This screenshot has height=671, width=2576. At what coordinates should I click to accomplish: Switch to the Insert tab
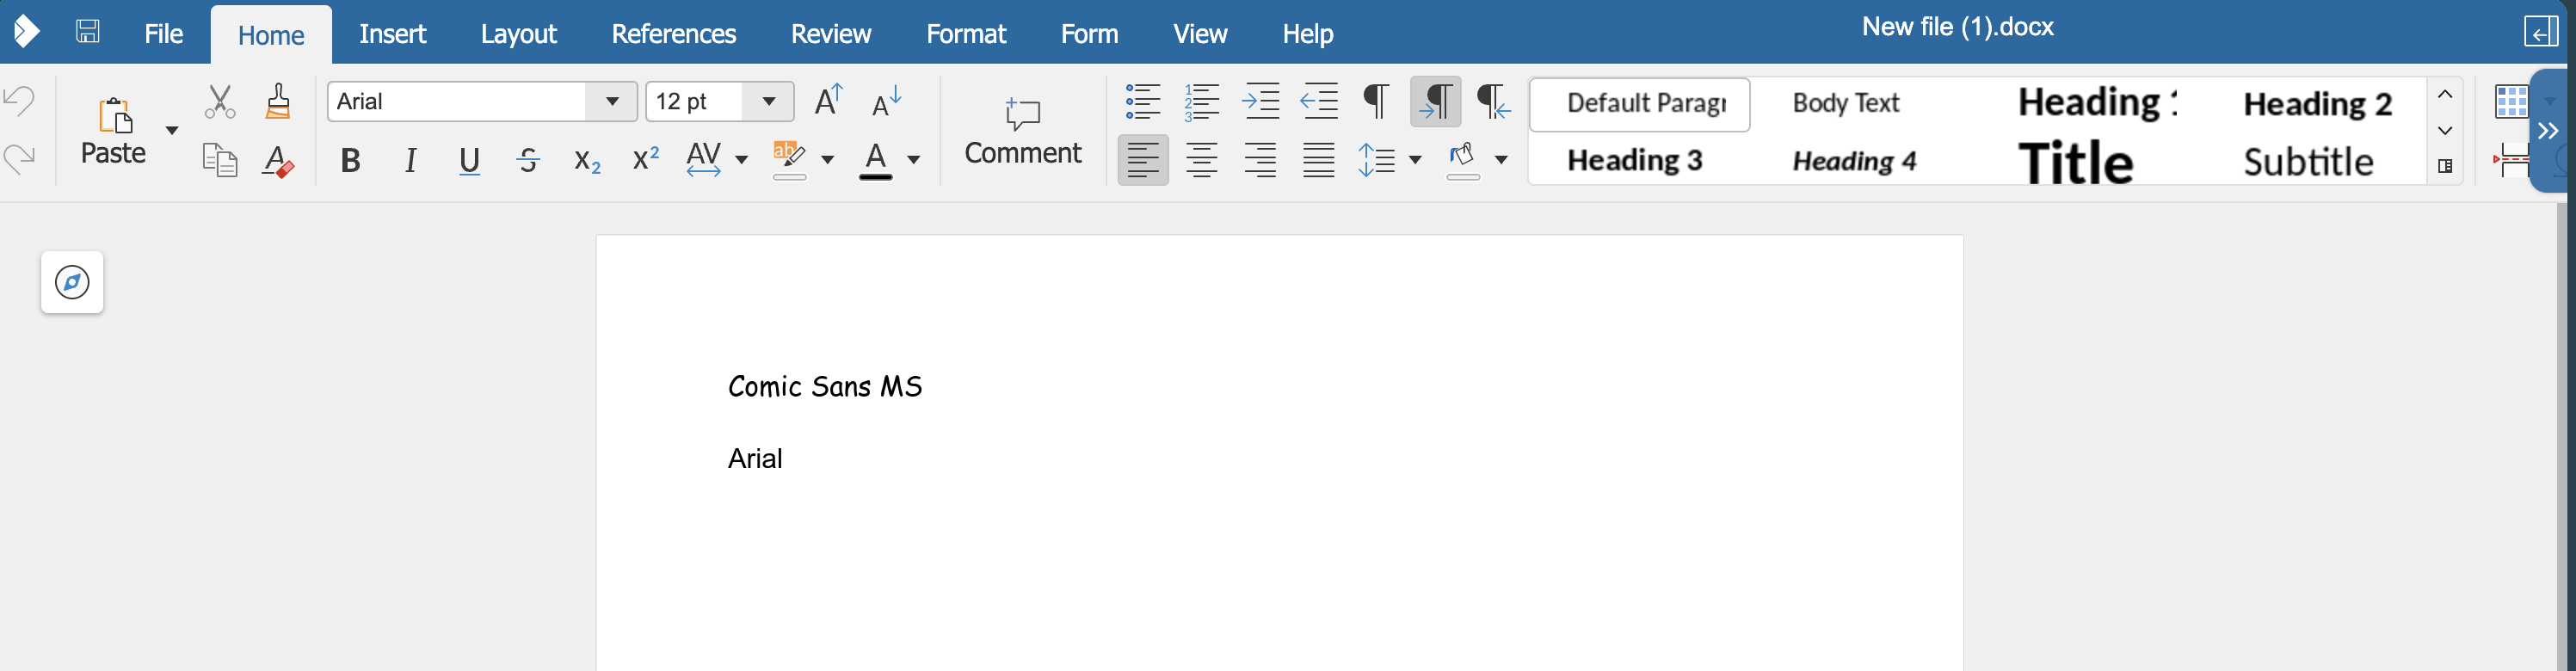pyautogui.click(x=392, y=34)
